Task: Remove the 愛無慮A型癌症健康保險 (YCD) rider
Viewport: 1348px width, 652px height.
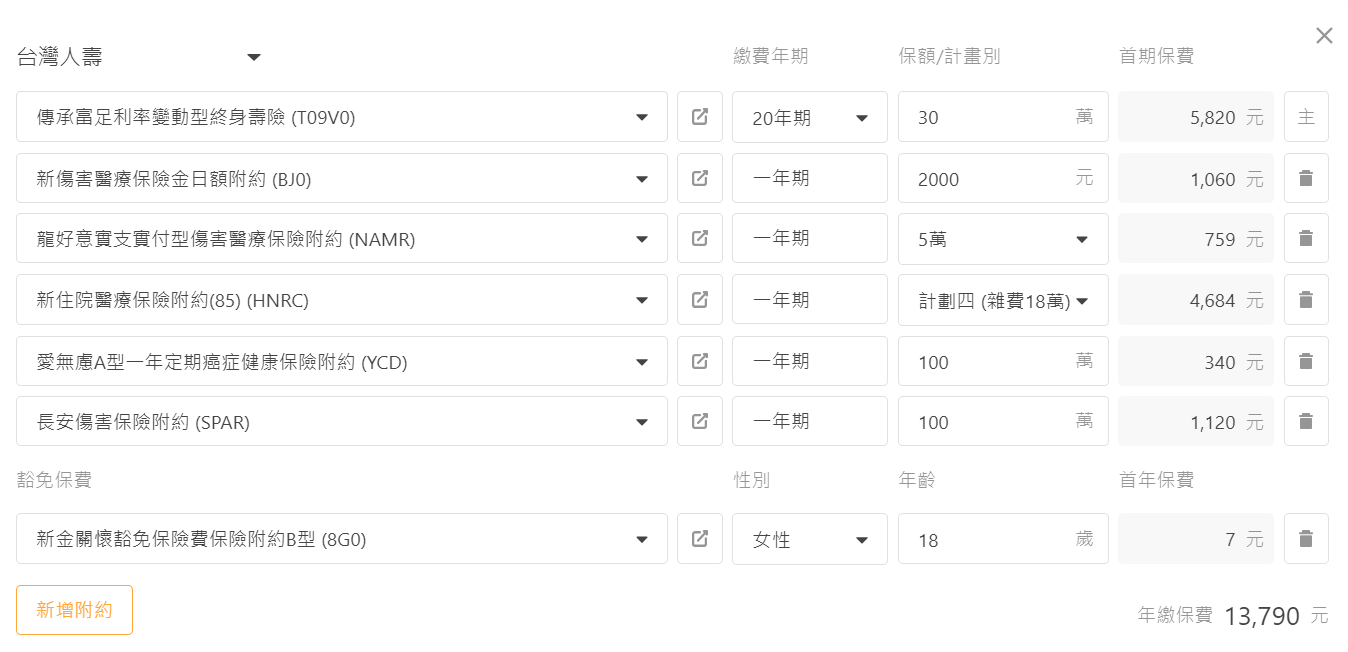Action: [1306, 361]
